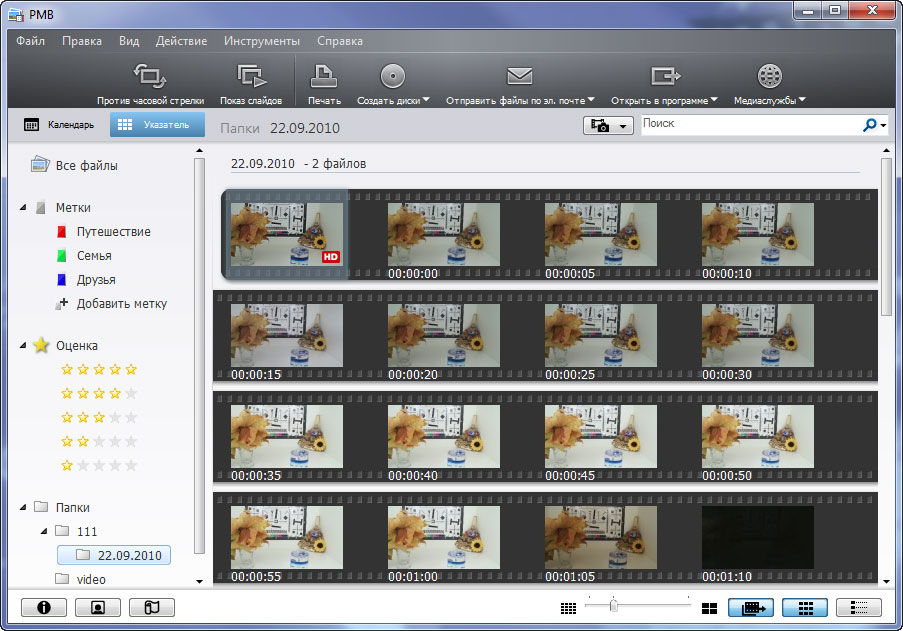Select the frame at 00:00:25
The width and height of the screenshot is (903, 631).
tap(601, 336)
